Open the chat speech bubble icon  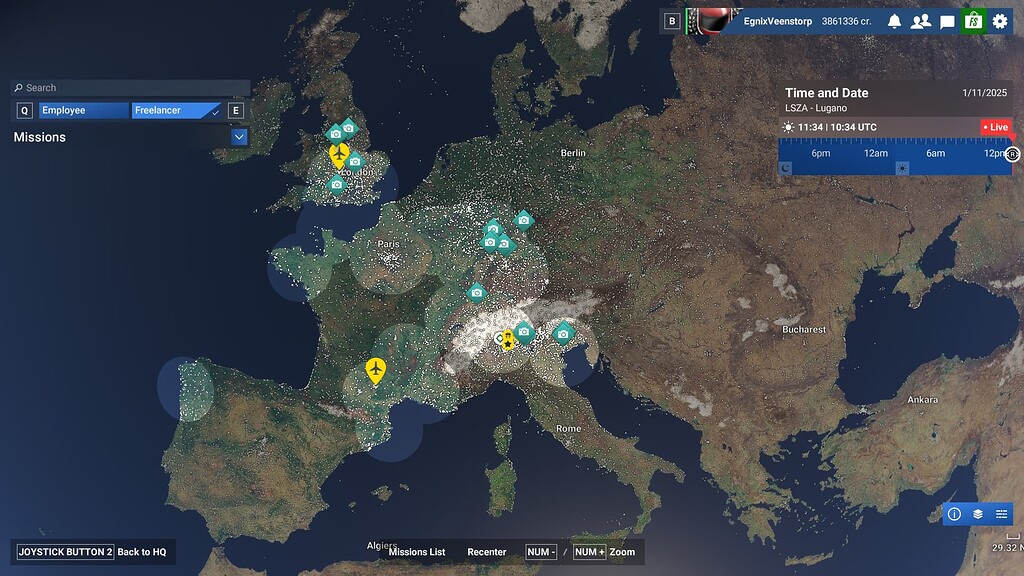[947, 22]
